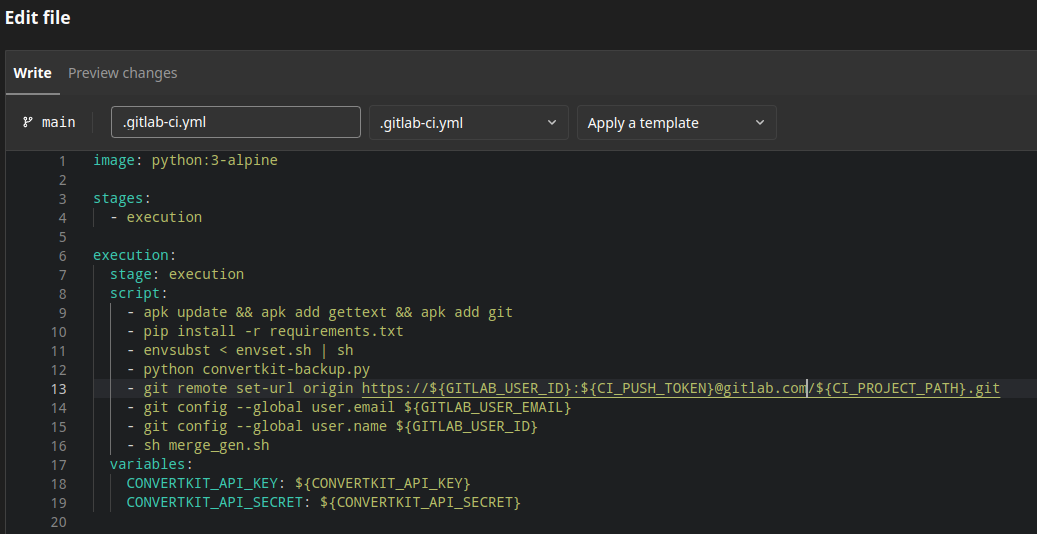The height and width of the screenshot is (534, 1037).
Task: Click the main branch label
Action: (x=59, y=122)
